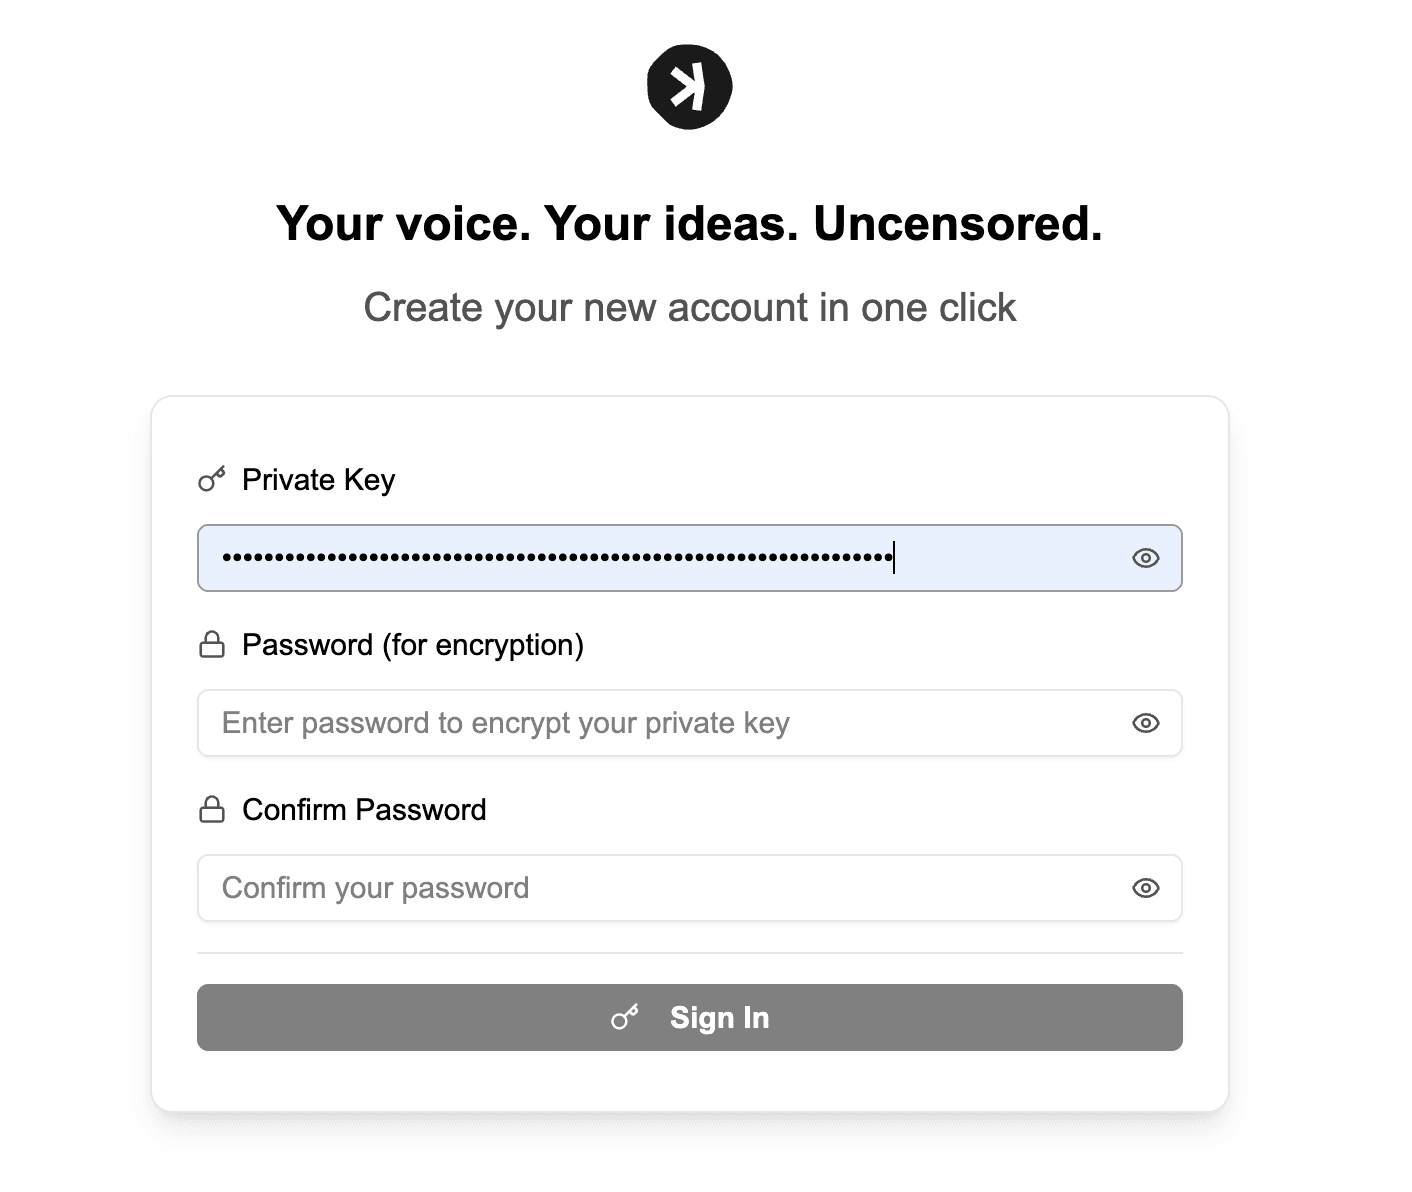The width and height of the screenshot is (1412, 1192).
Task: Click the round black app logo
Action: tap(689, 87)
